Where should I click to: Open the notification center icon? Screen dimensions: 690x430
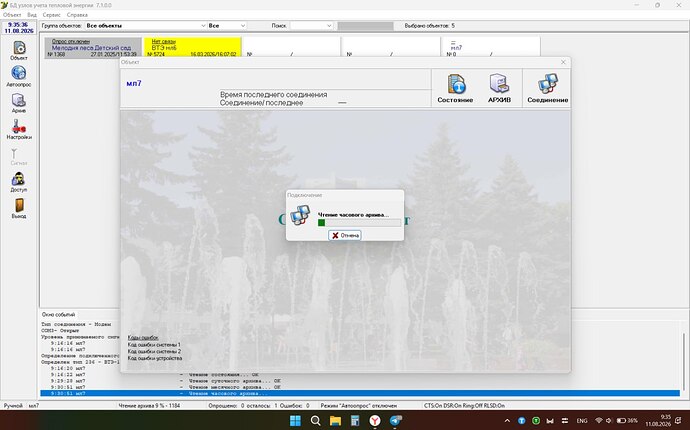point(678,421)
